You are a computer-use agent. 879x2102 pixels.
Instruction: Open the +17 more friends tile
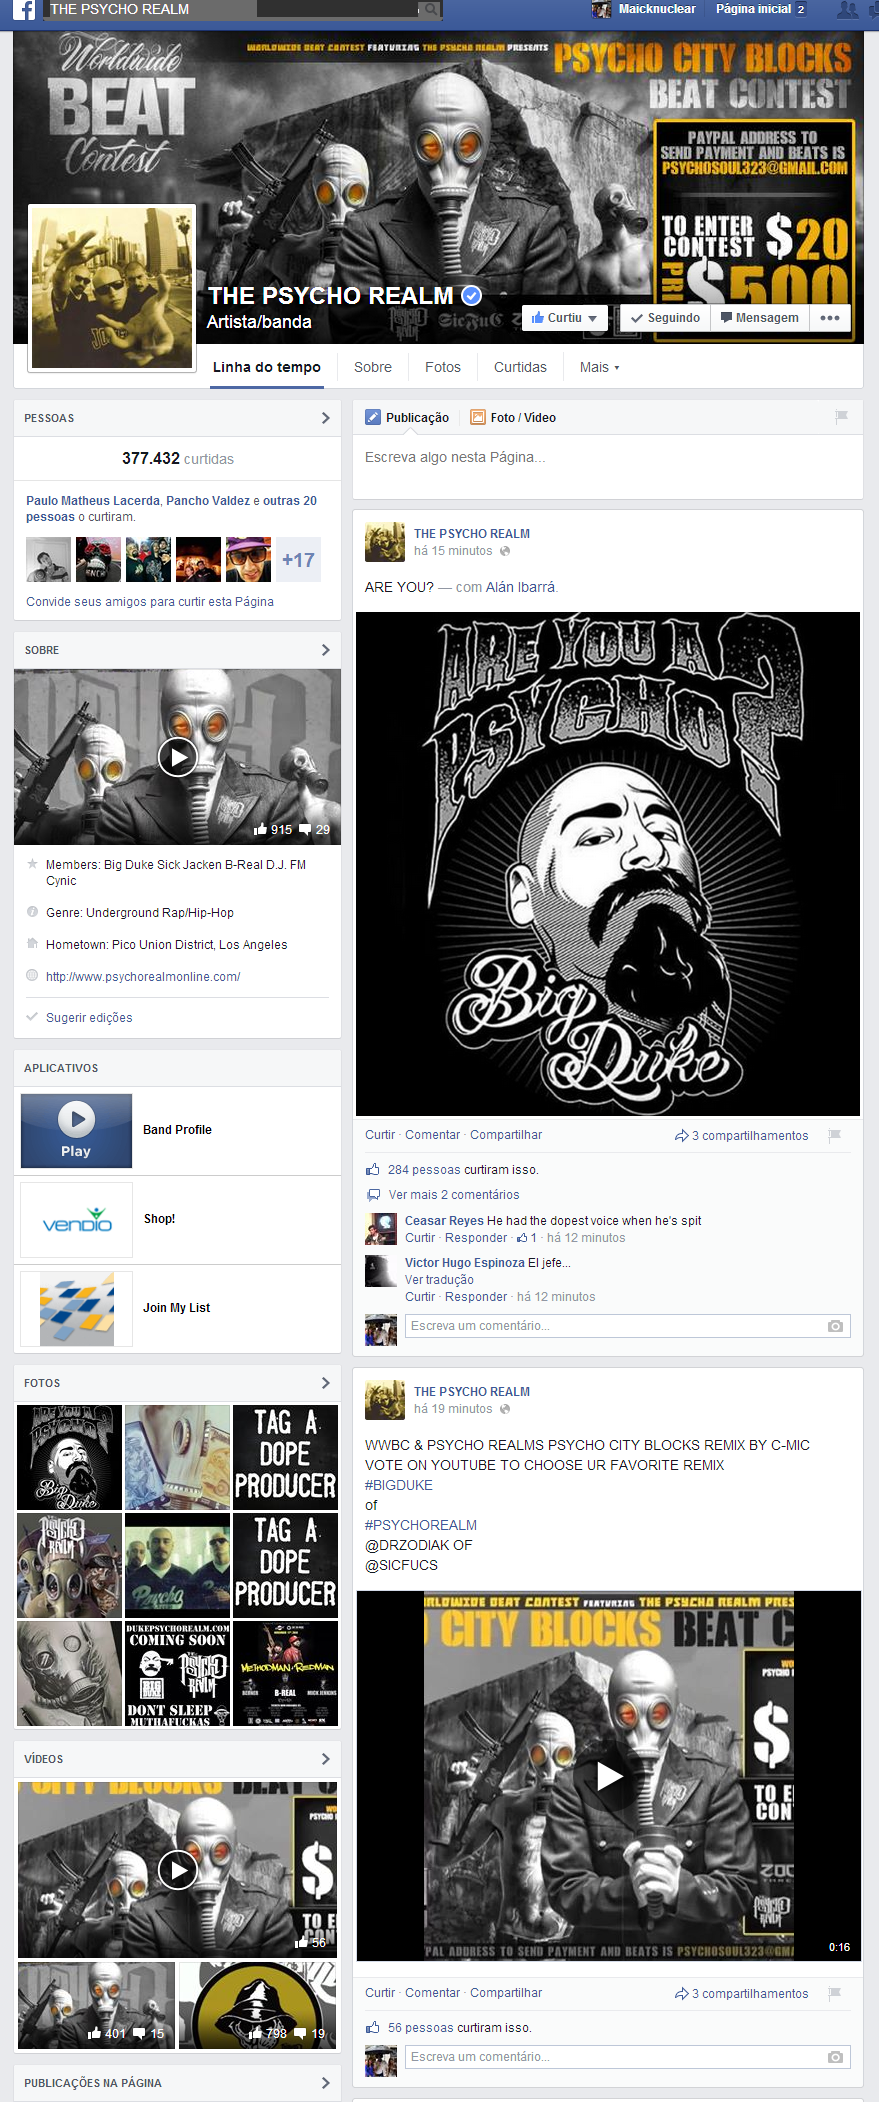pos(298,560)
